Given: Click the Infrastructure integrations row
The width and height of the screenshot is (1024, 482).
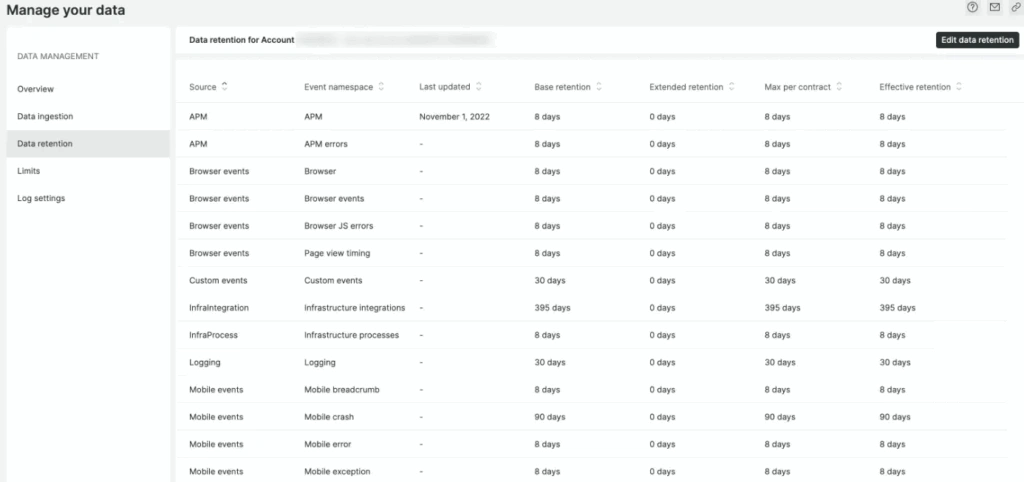Looking at the screenshot, I should point(351,308).
